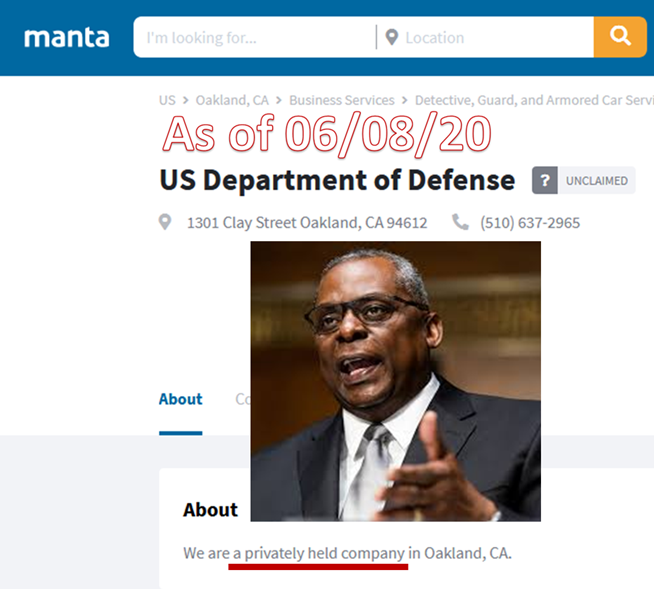Select the About tab
The image size is (654, 589).
180,399
